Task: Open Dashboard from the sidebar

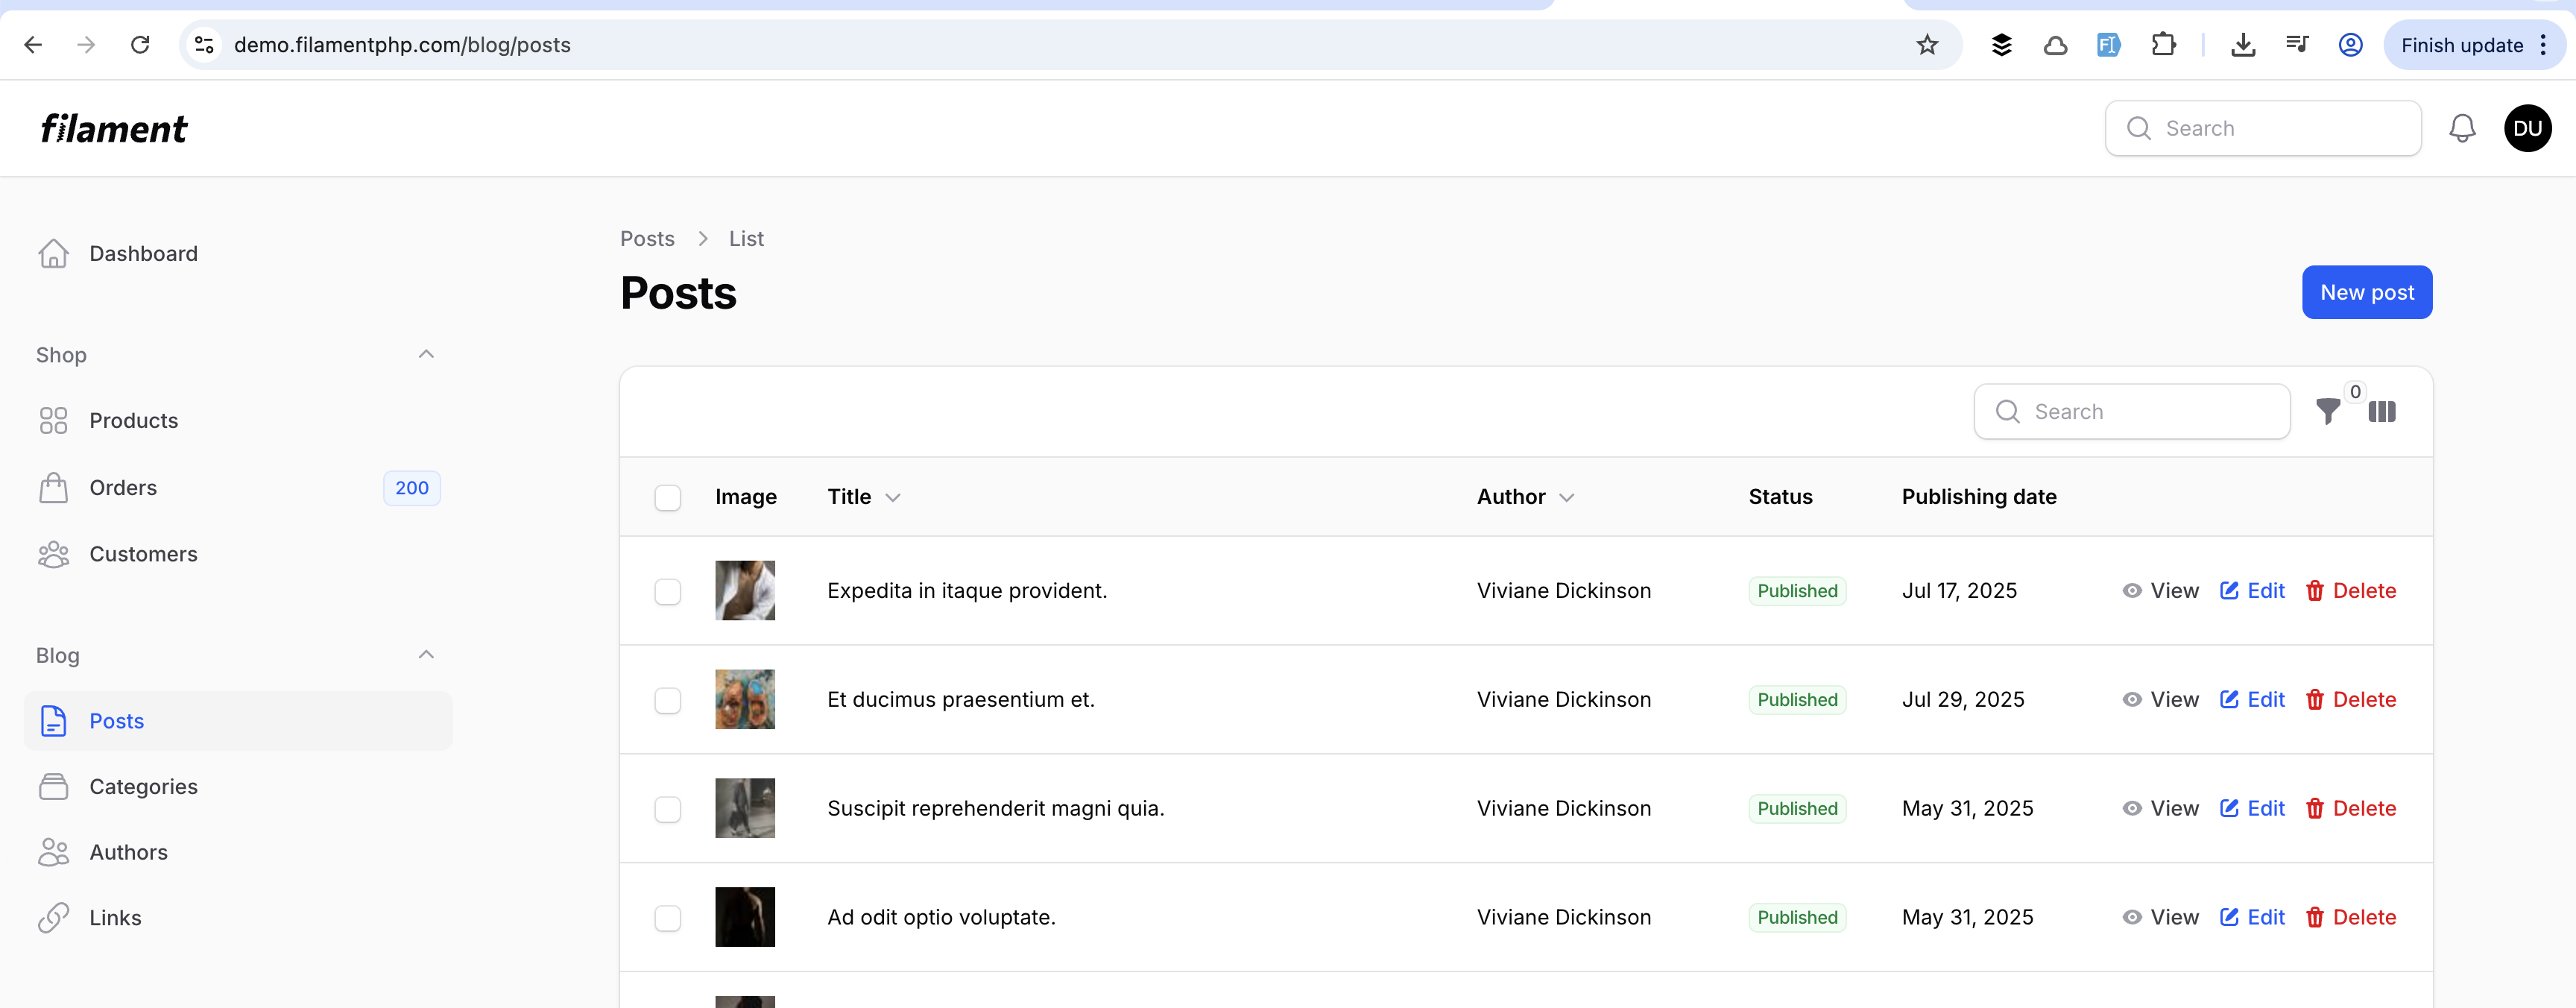Action: [143, 254]
